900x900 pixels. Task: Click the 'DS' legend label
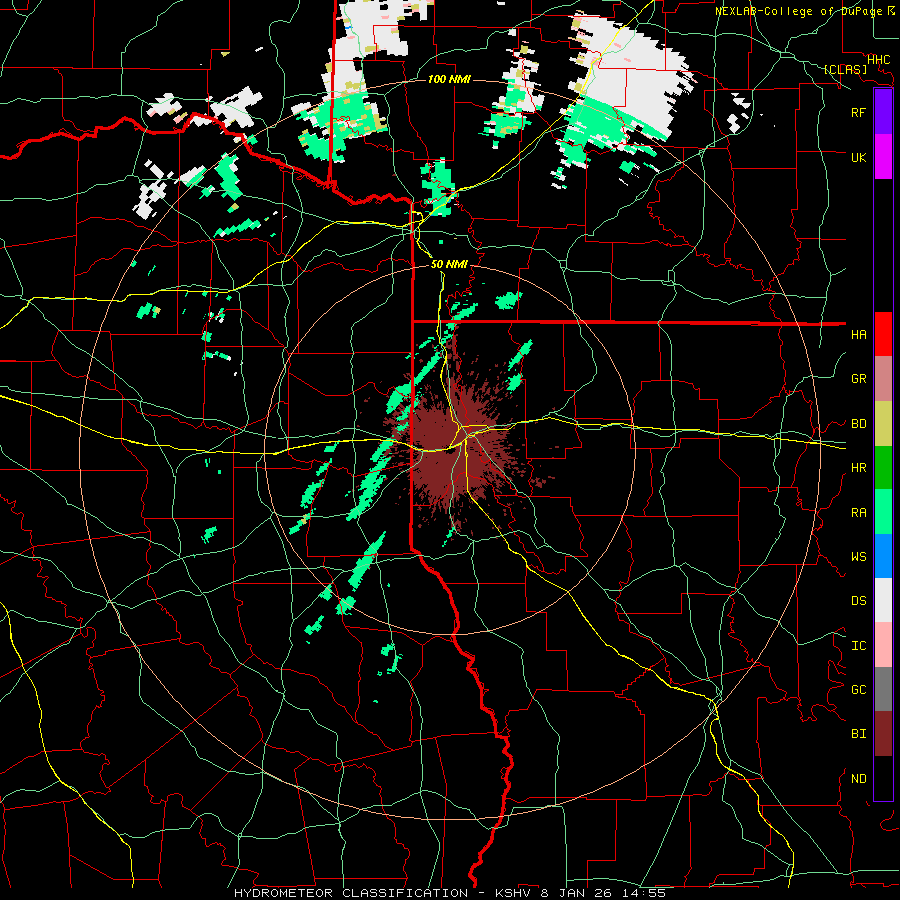pos(858,601)
